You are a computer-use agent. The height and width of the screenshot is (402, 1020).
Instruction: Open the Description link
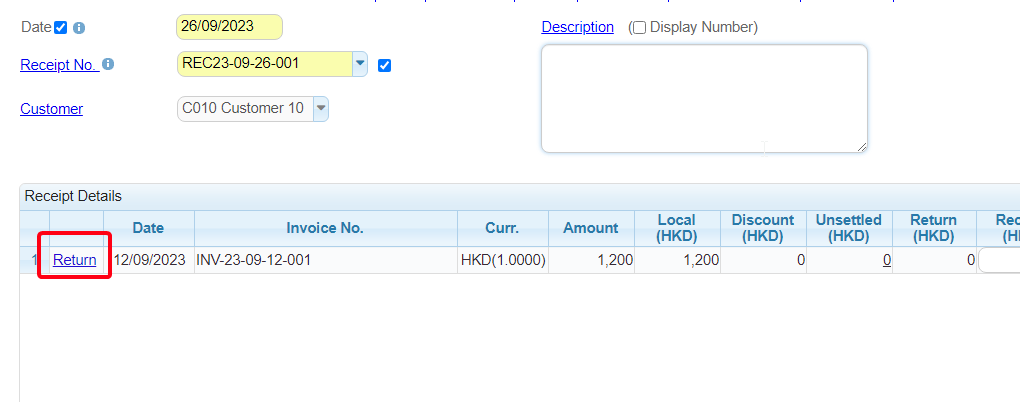coord(577,27)
